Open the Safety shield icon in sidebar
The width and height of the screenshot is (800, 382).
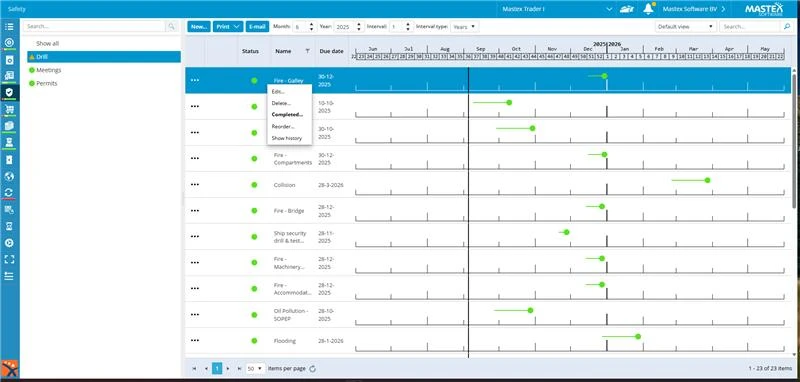click(x=9, y=92)
